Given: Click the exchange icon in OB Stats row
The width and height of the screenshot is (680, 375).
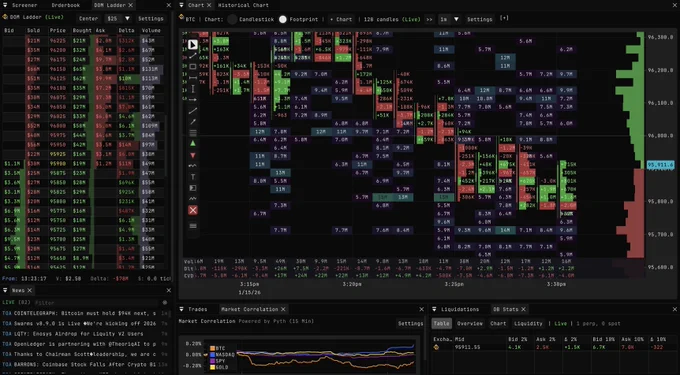Looking at the screenshot, I should pyautogui.click(x=436, y=347).
